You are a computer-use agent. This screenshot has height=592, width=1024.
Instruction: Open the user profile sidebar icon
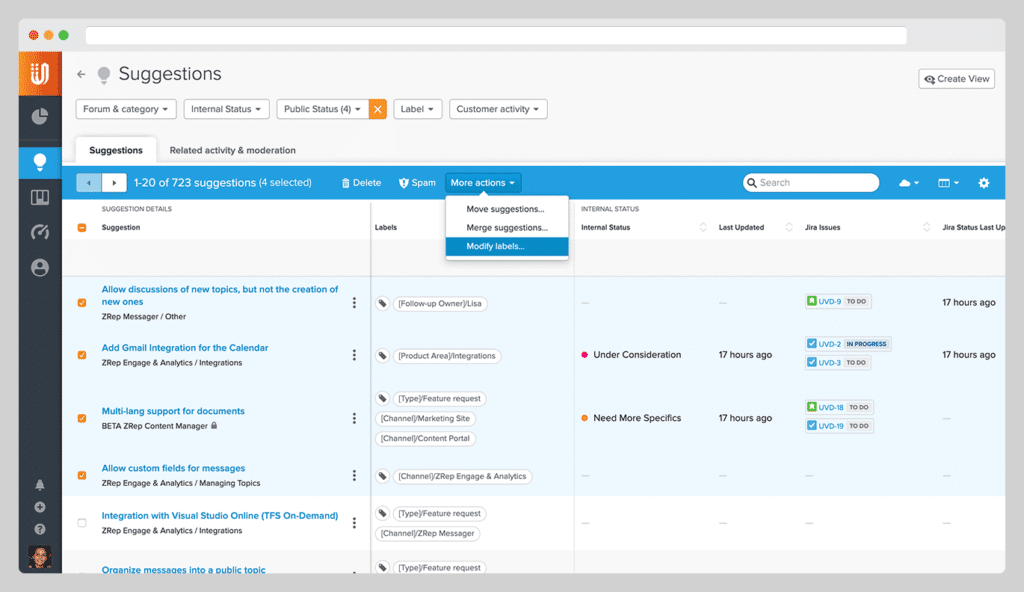40,267
